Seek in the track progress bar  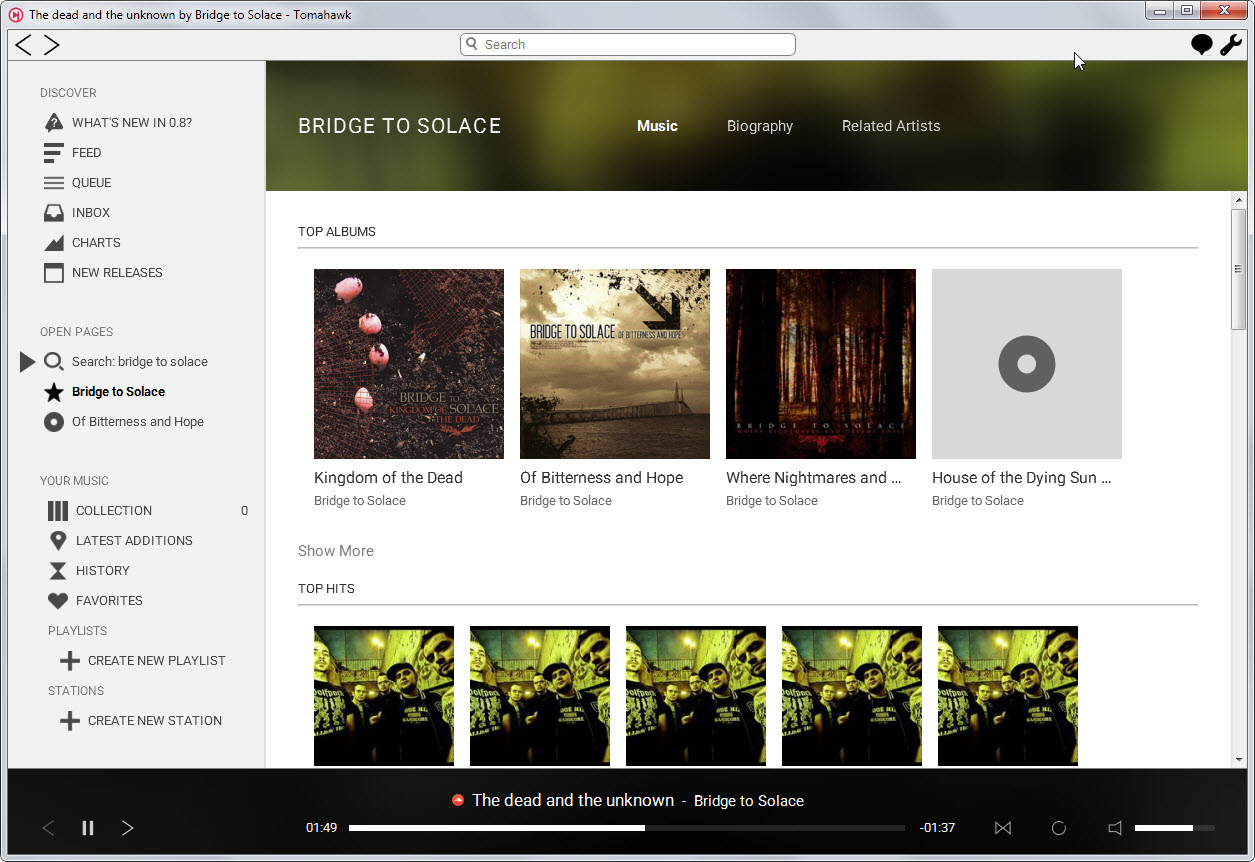click(627, 828)
